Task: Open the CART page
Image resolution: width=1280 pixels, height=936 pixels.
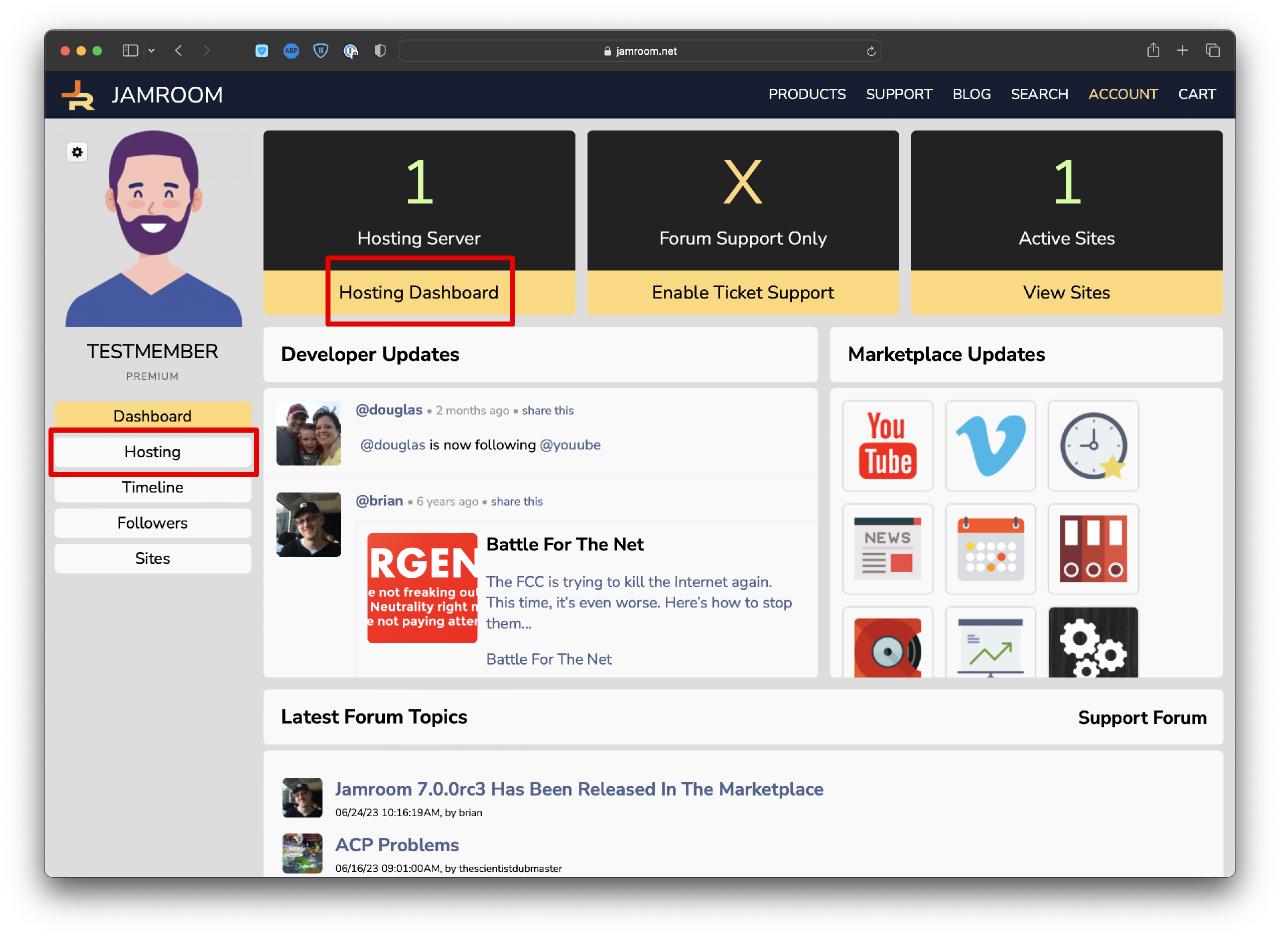Action: coord(1196,94)
